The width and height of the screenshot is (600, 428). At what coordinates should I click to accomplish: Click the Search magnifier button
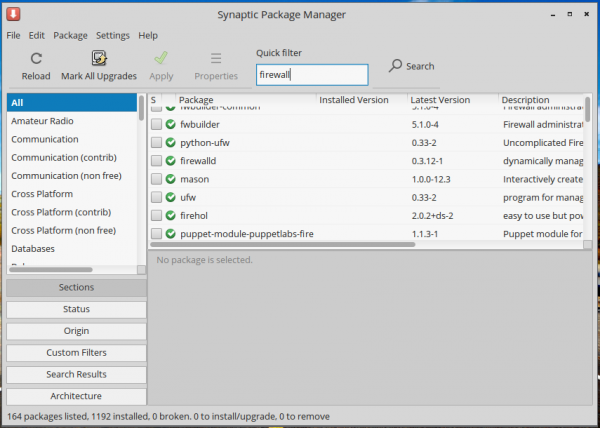pyautogui.click(x=411, y=66)
